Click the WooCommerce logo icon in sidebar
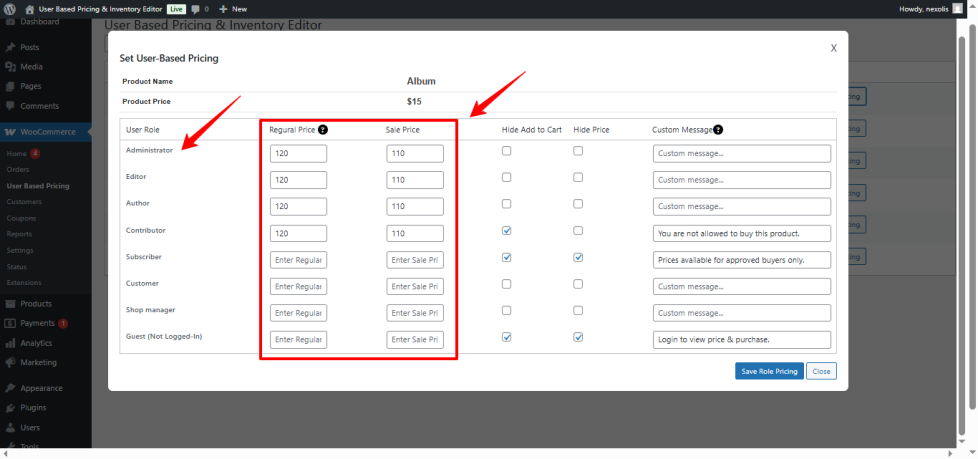This screenshot has width=978, height=459. (x=10, y=132)
